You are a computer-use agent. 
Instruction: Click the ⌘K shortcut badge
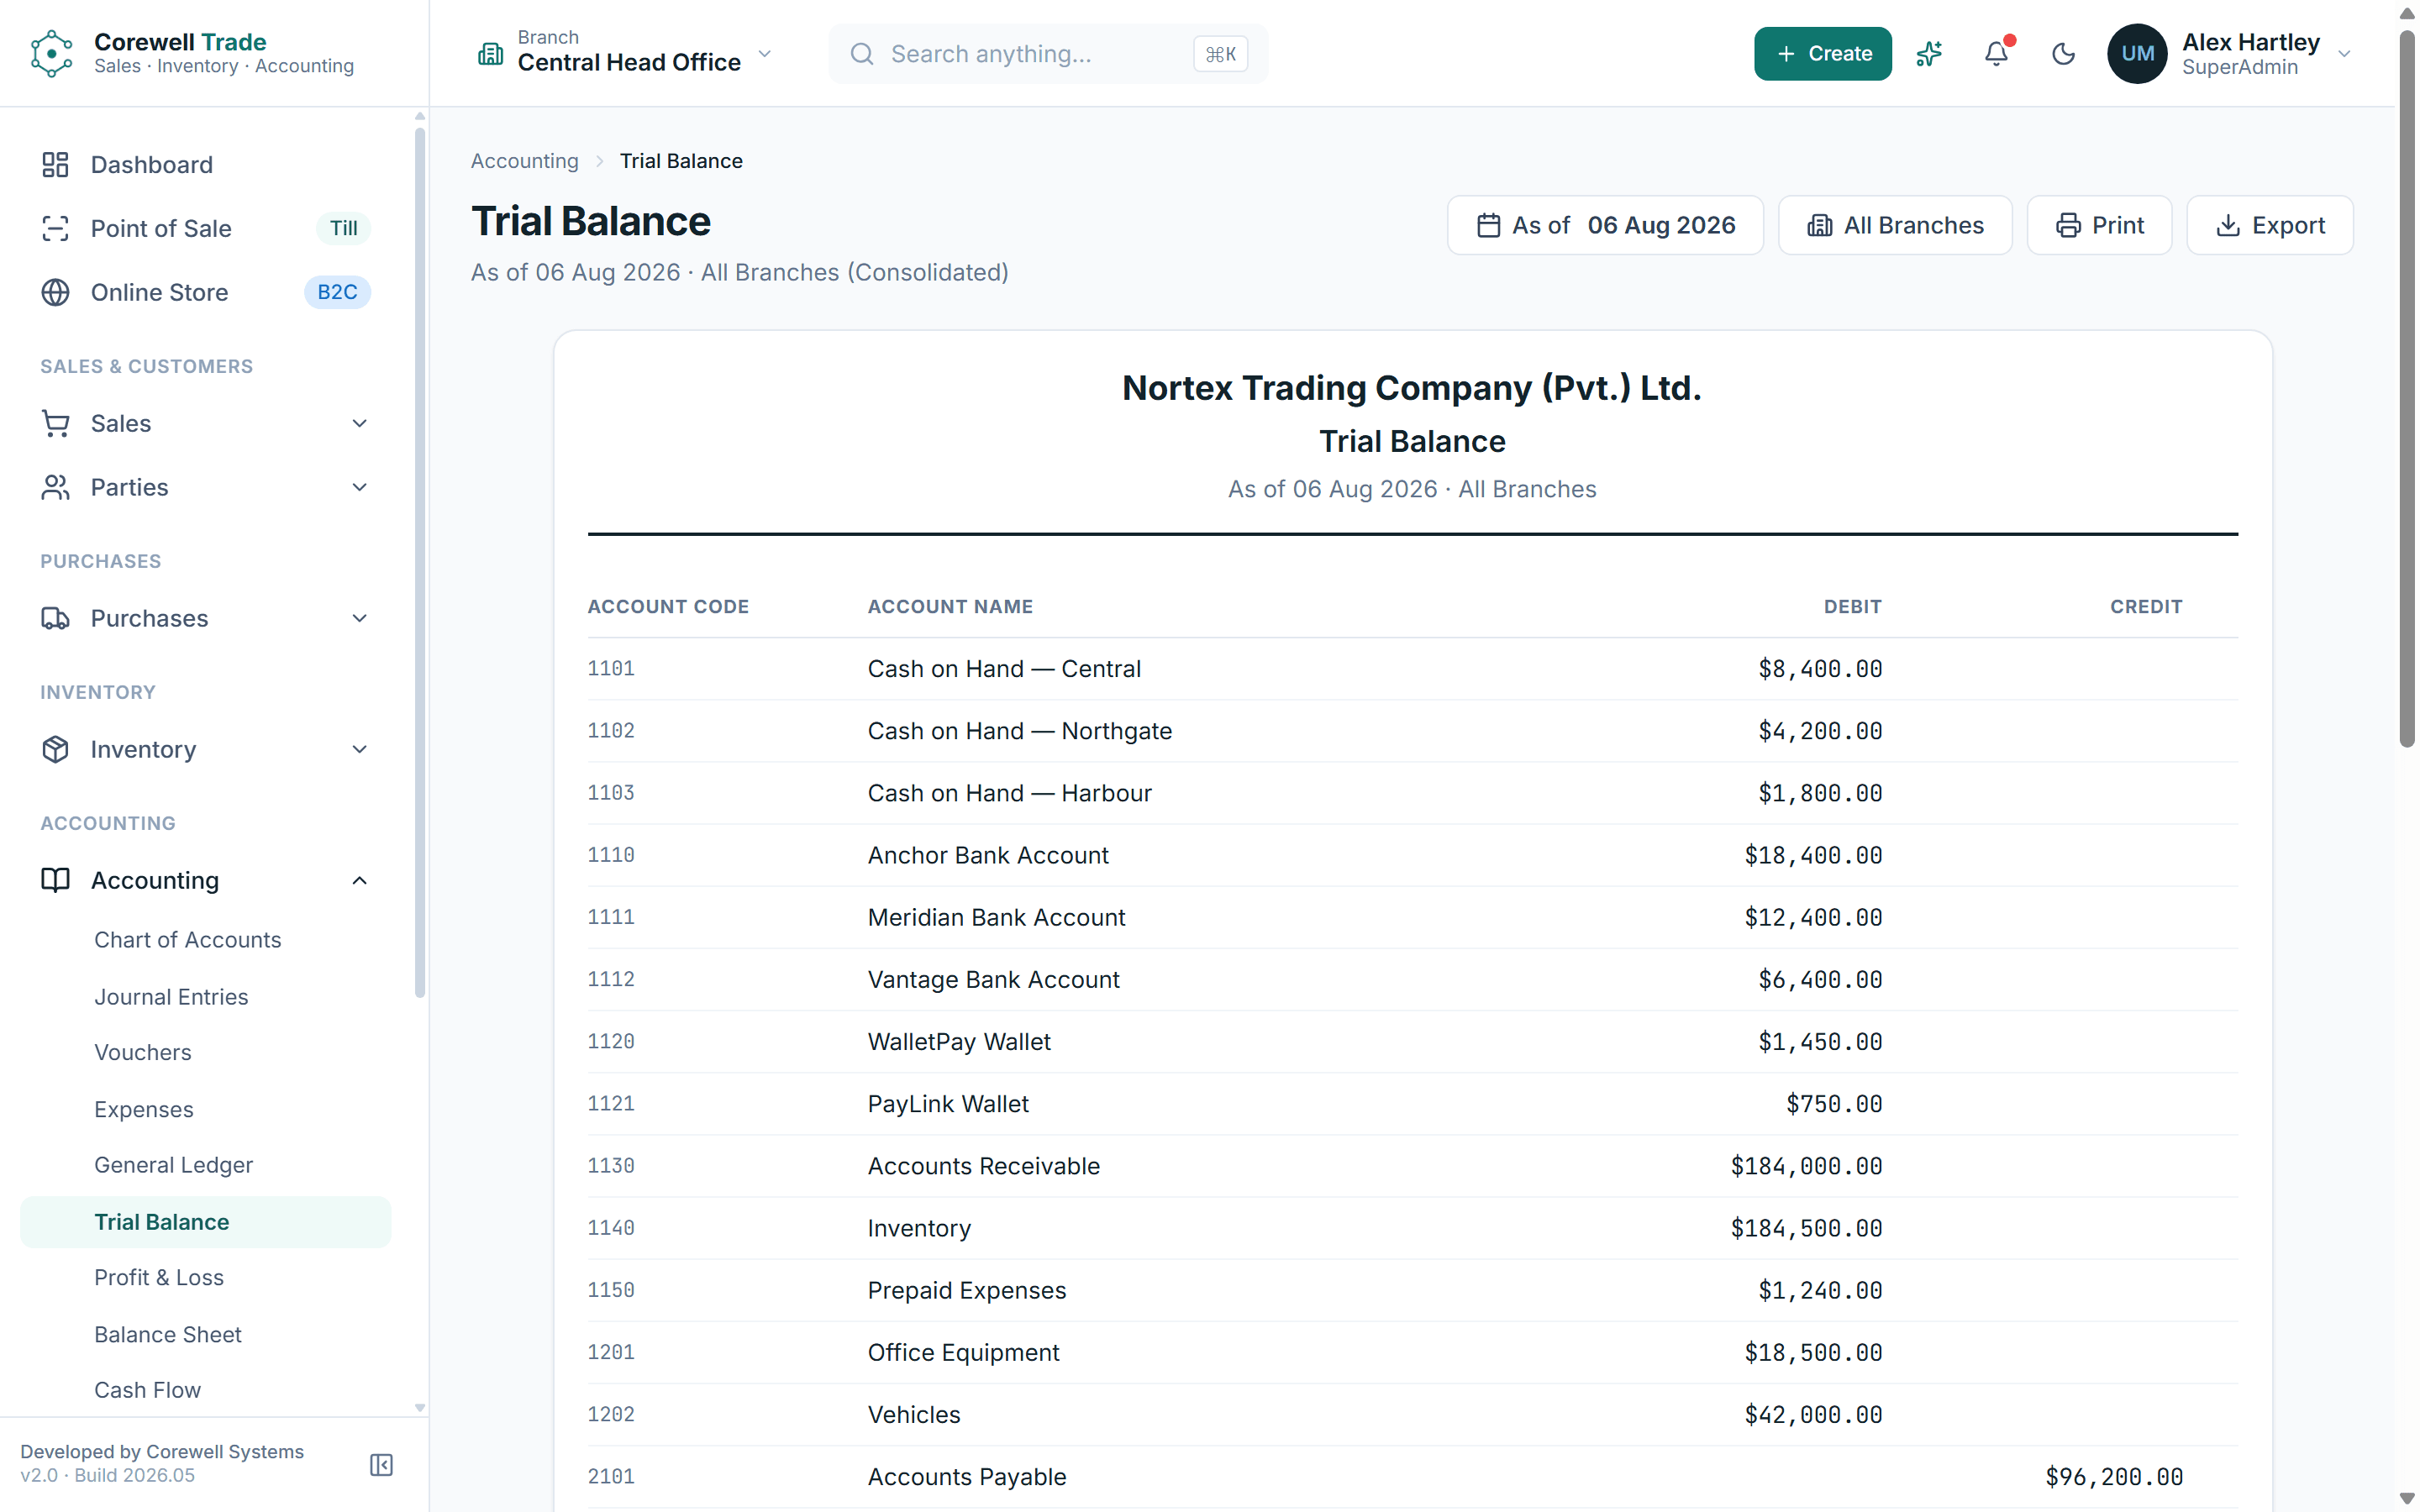(1220, 54)
